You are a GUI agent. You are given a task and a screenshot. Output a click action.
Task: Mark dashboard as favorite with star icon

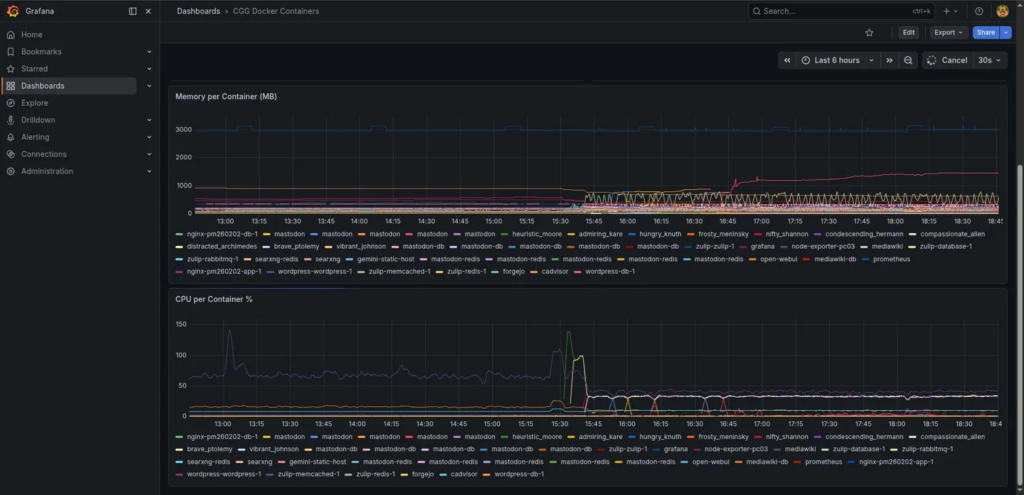[x=869, y=32]
